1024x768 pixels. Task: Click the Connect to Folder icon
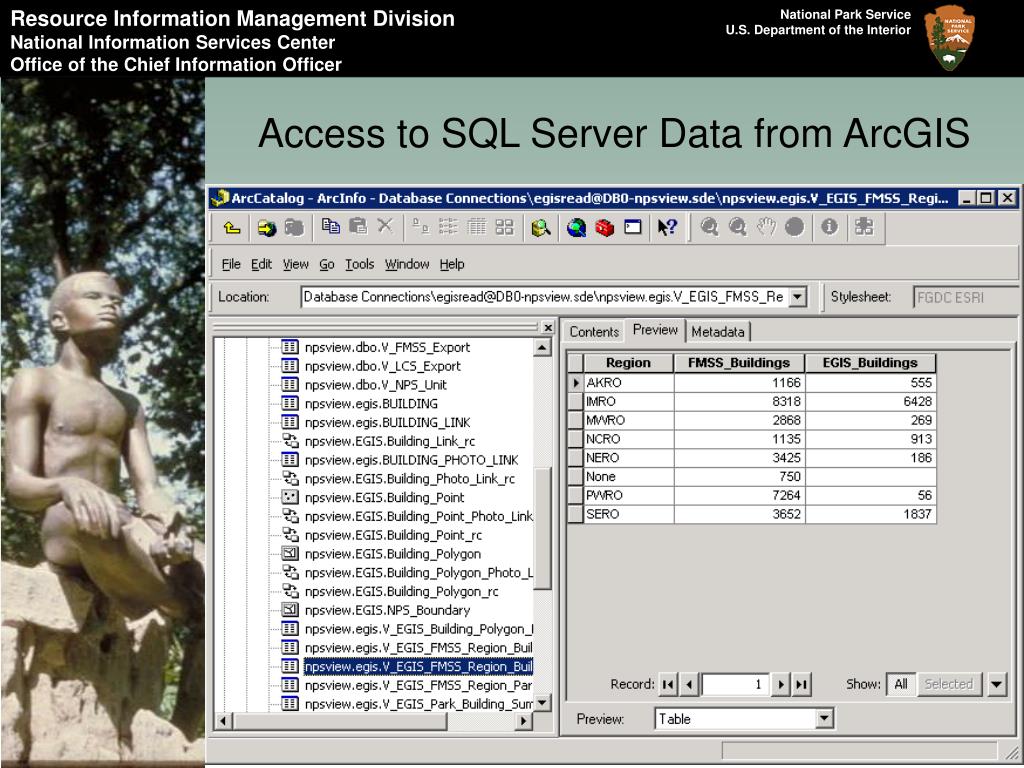pos(267,228)
